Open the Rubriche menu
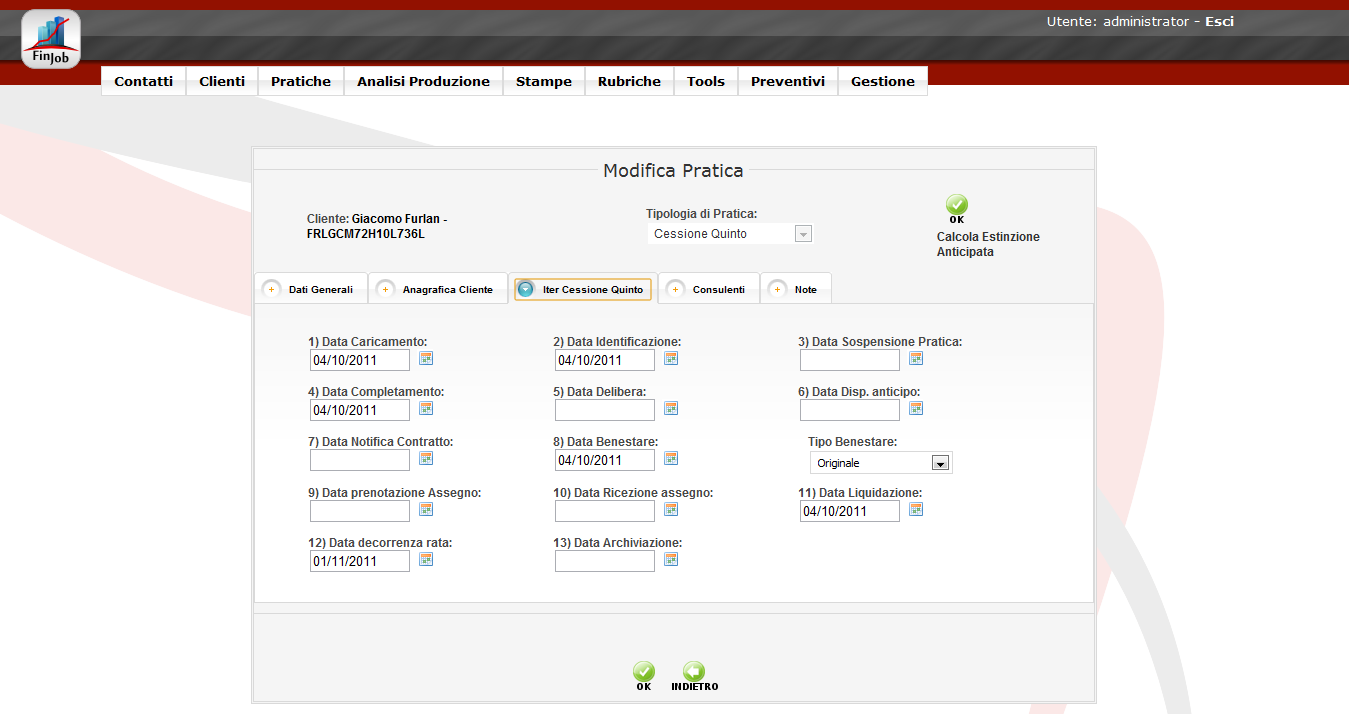The width and height of the screenshot is (1349, 714). [629, 81]
